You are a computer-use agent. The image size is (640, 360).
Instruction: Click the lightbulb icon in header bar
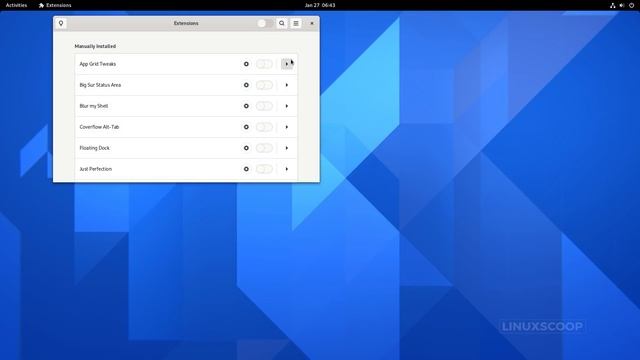[x=61, y=23]
